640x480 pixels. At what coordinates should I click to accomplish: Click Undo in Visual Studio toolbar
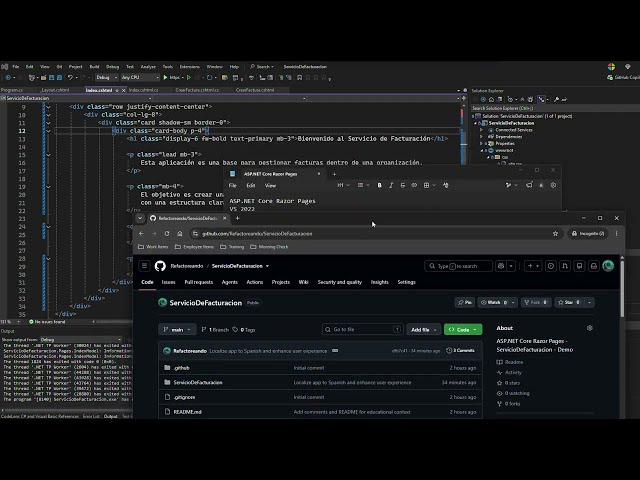(70, 77)
